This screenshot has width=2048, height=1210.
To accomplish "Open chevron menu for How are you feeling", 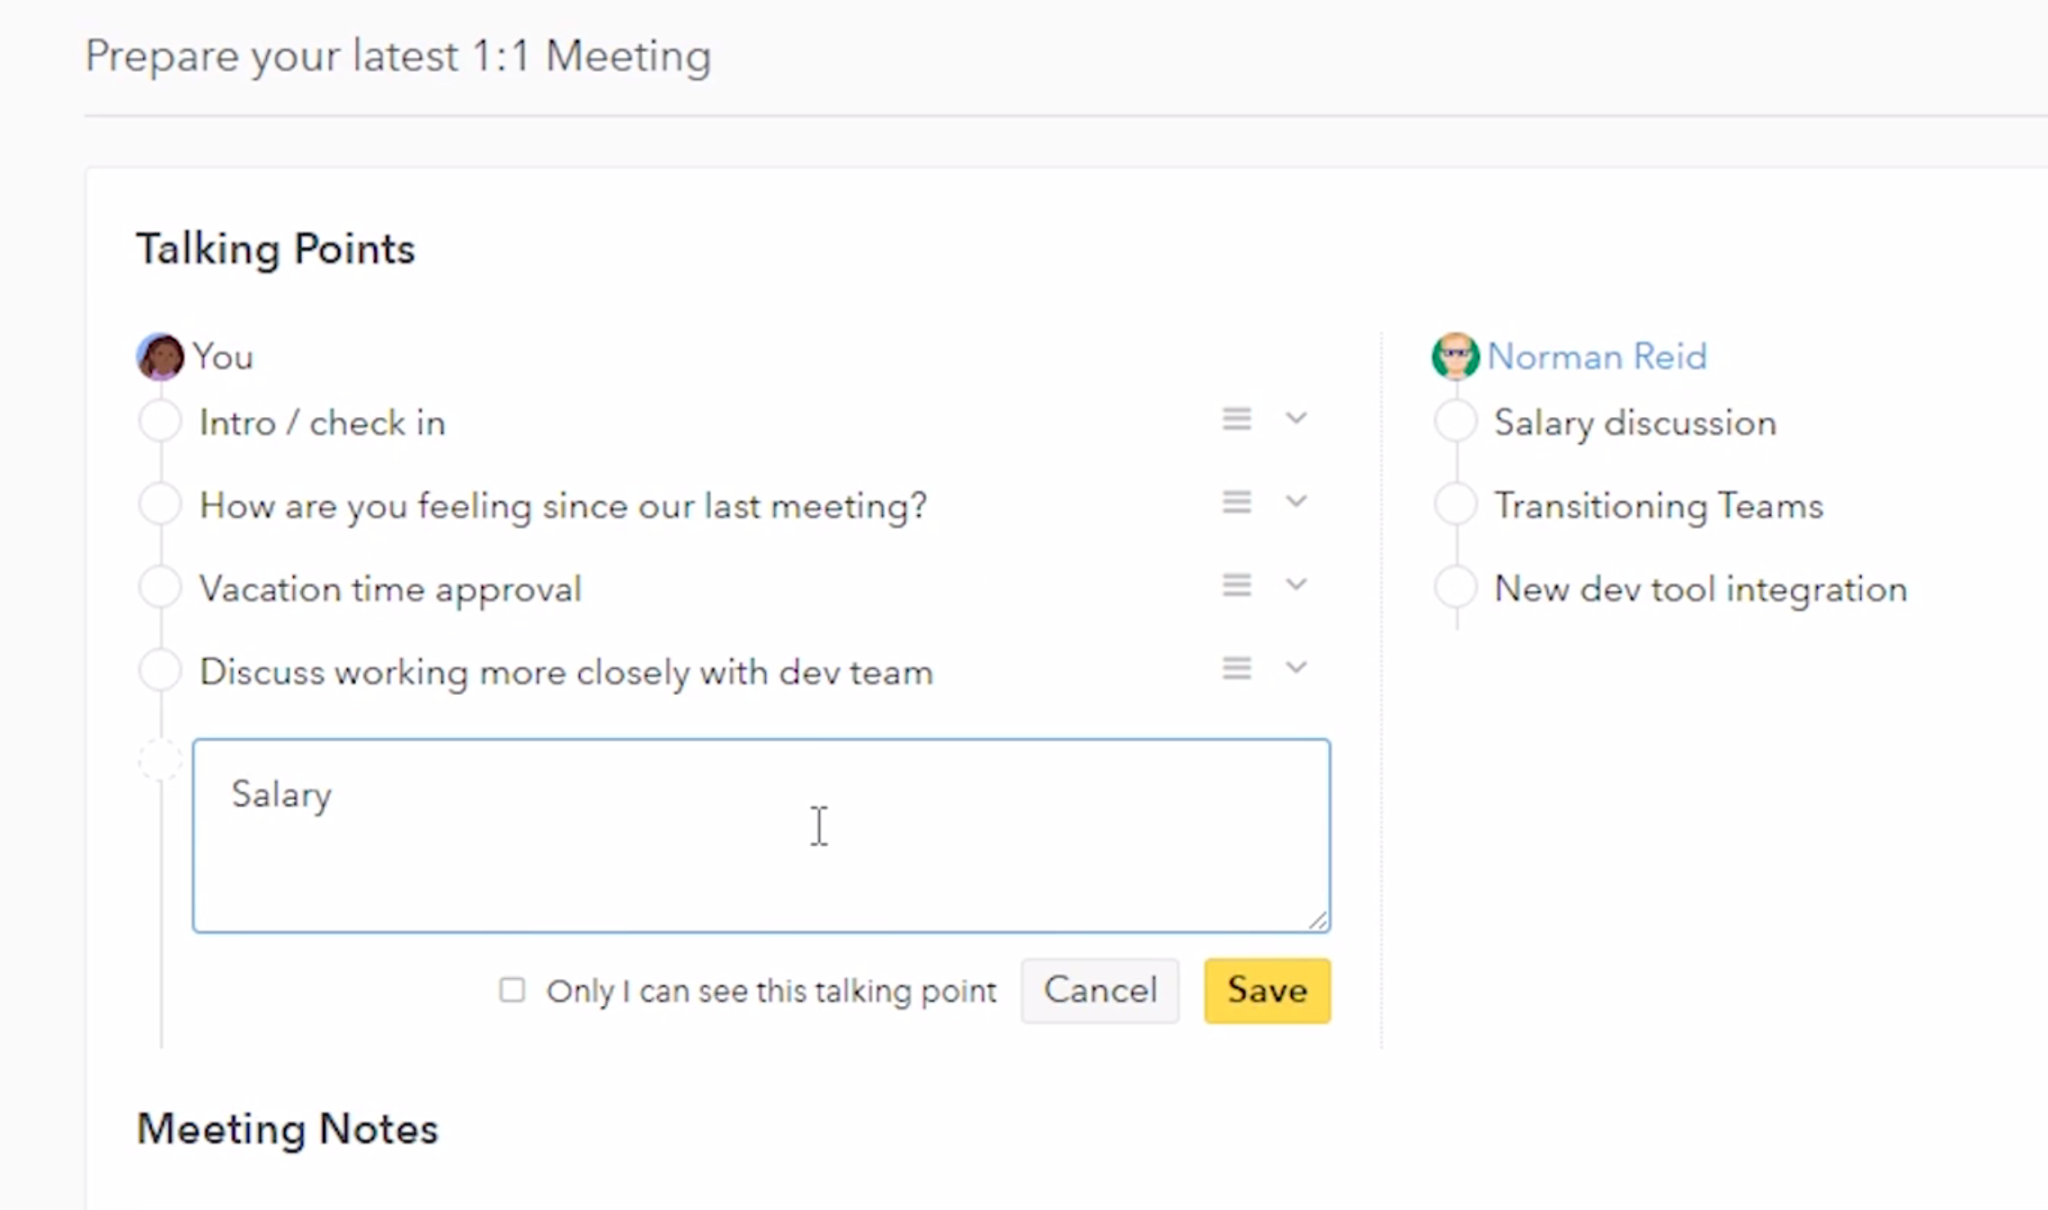I will [x=1296, y=502].
